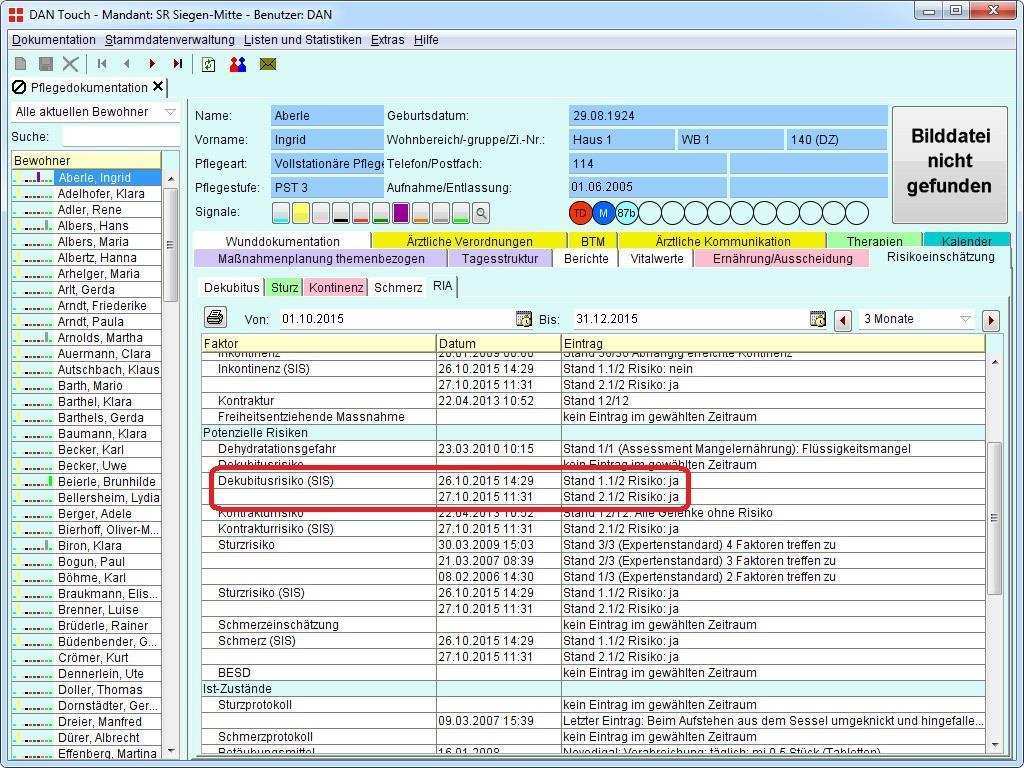Open the user group (two people) icon

click(x=237, y=64)
